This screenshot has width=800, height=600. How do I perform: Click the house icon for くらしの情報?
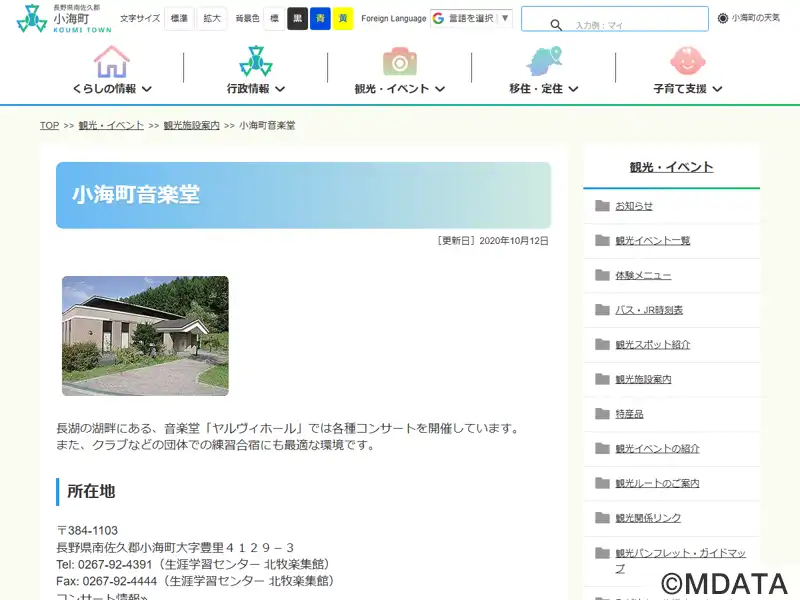click(x=111, y=62)
